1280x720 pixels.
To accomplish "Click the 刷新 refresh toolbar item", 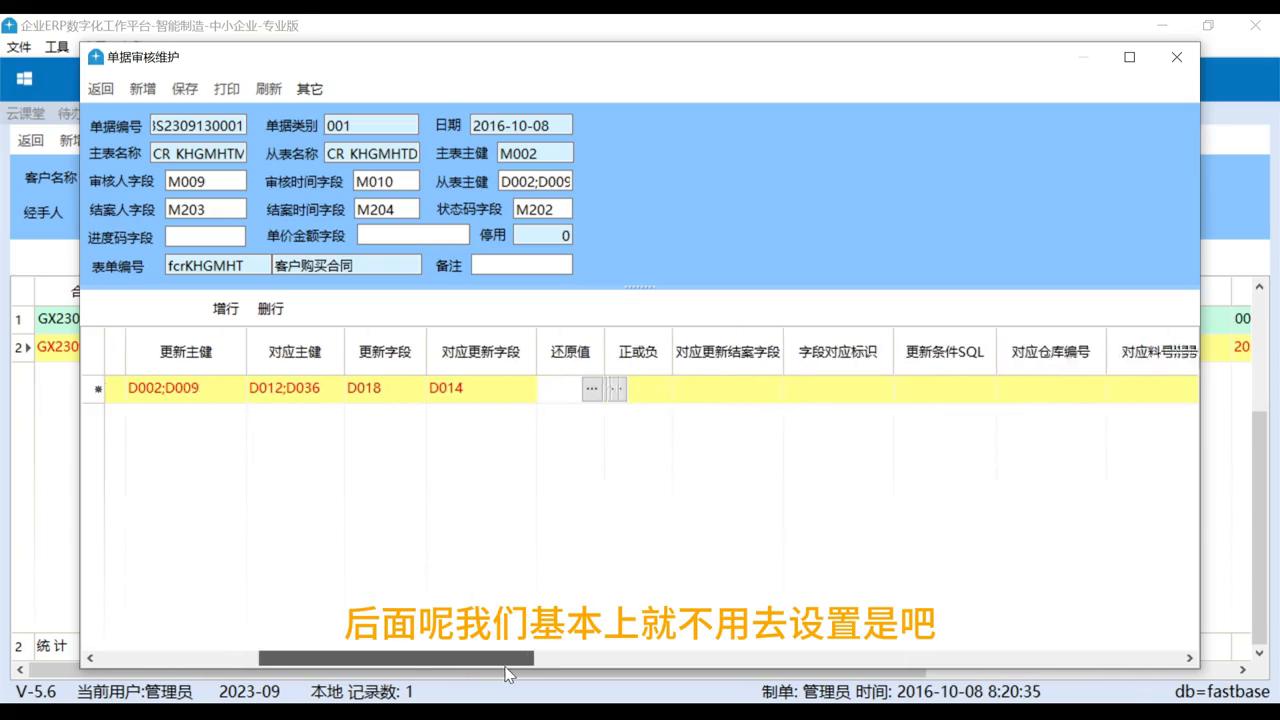I will pos(268,89).
